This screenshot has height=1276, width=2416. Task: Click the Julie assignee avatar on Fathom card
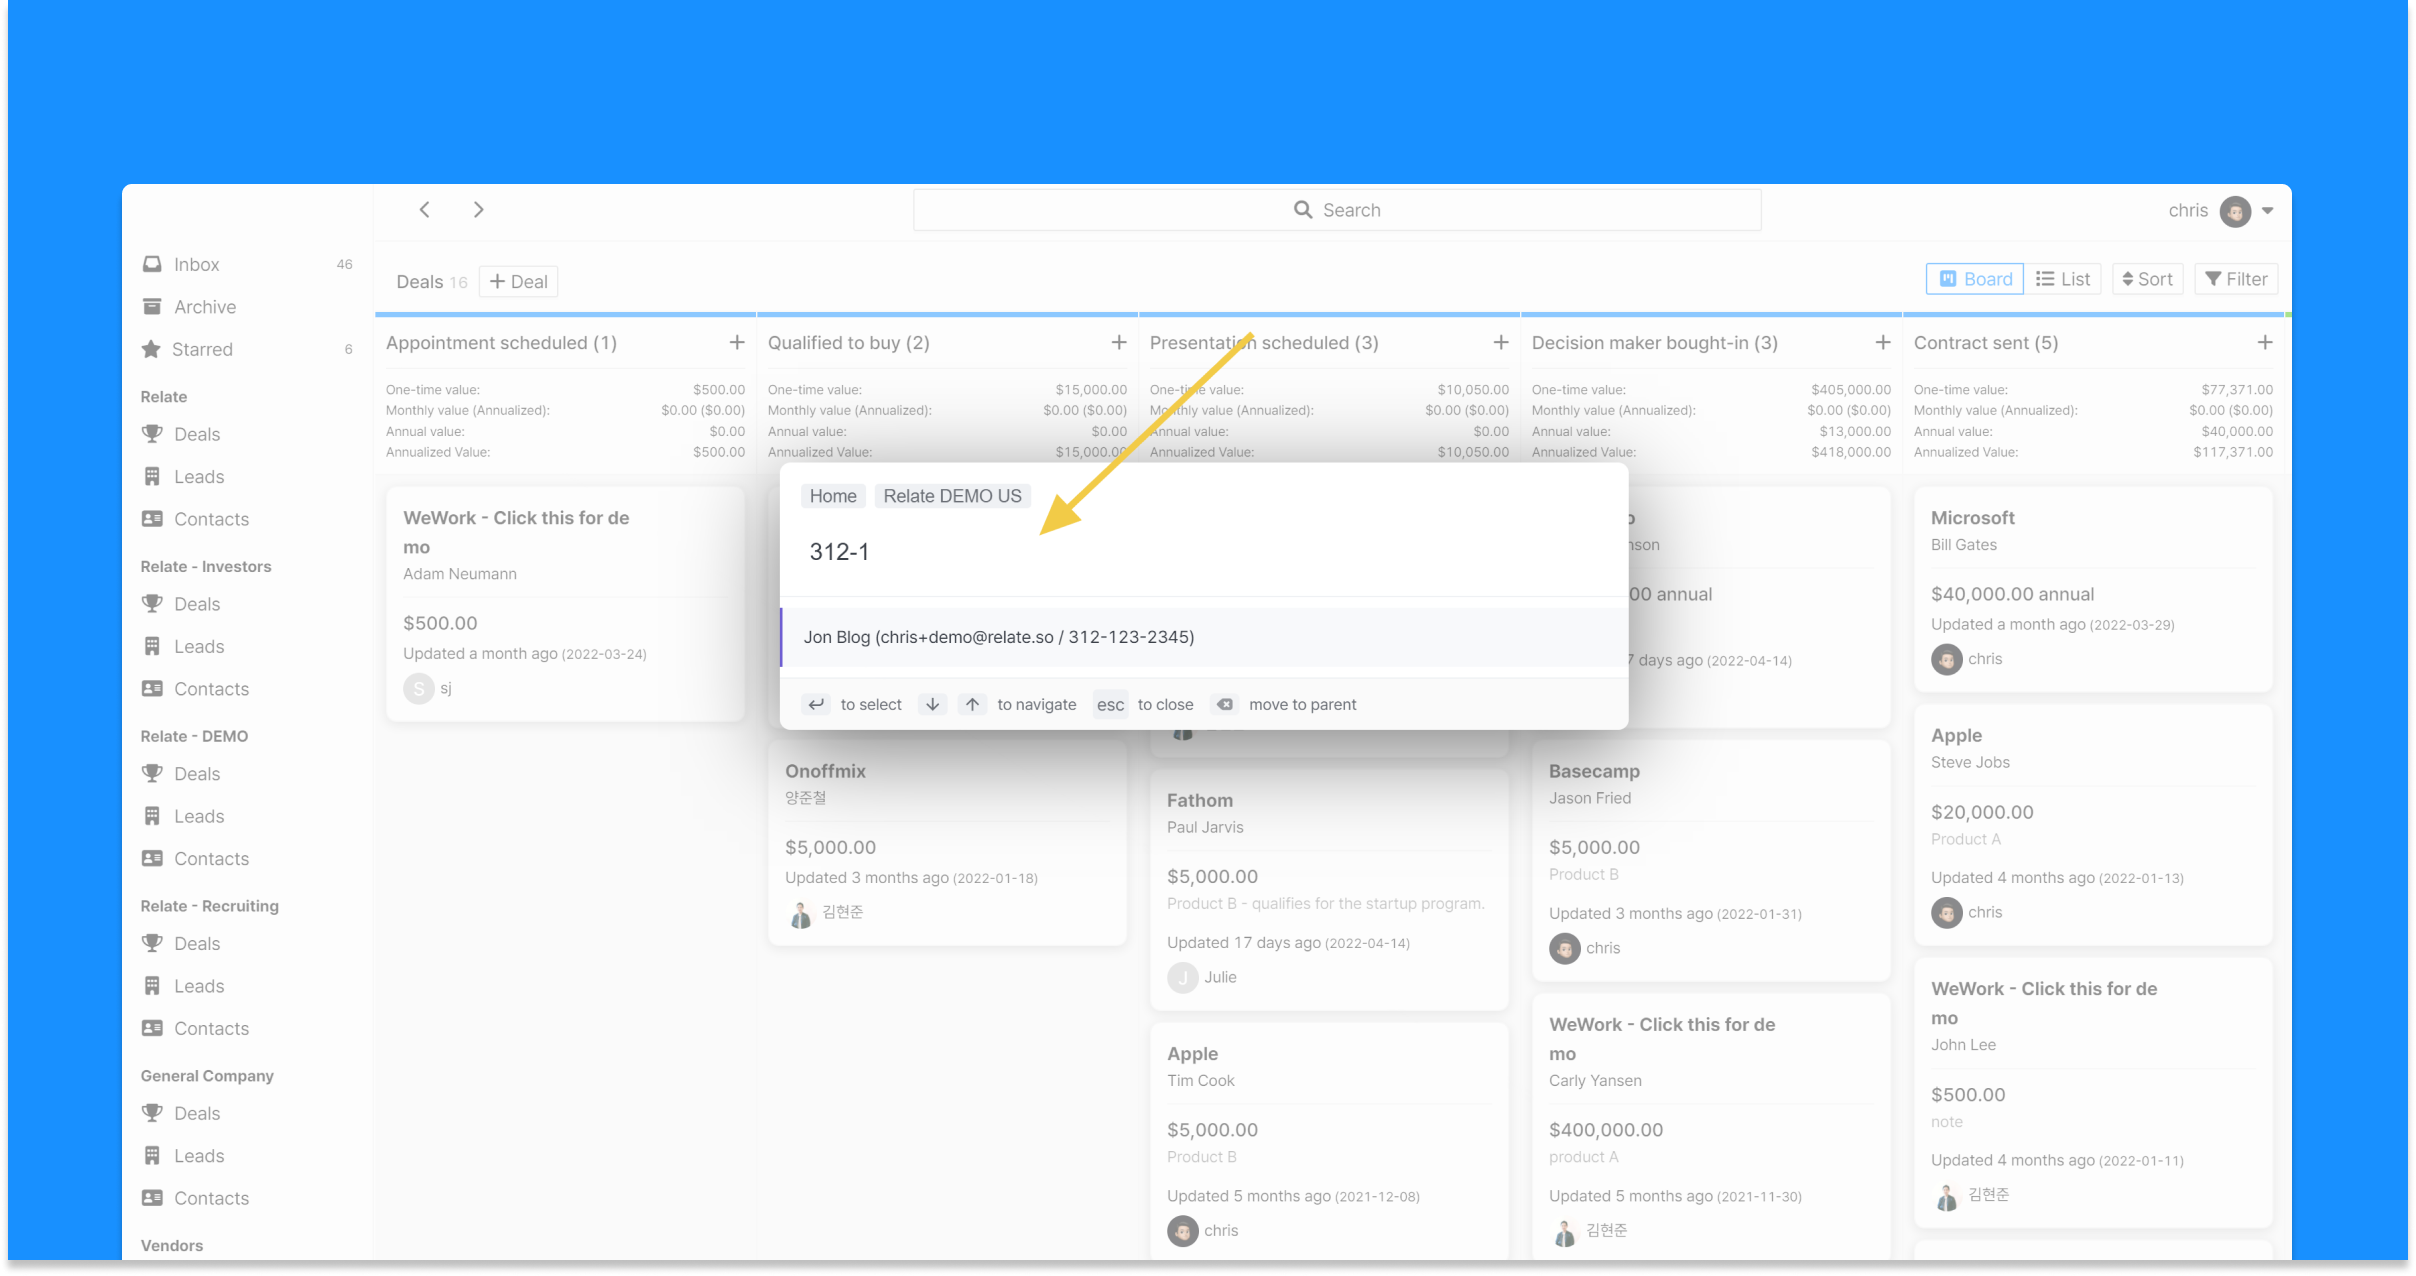click(1183, 977)
